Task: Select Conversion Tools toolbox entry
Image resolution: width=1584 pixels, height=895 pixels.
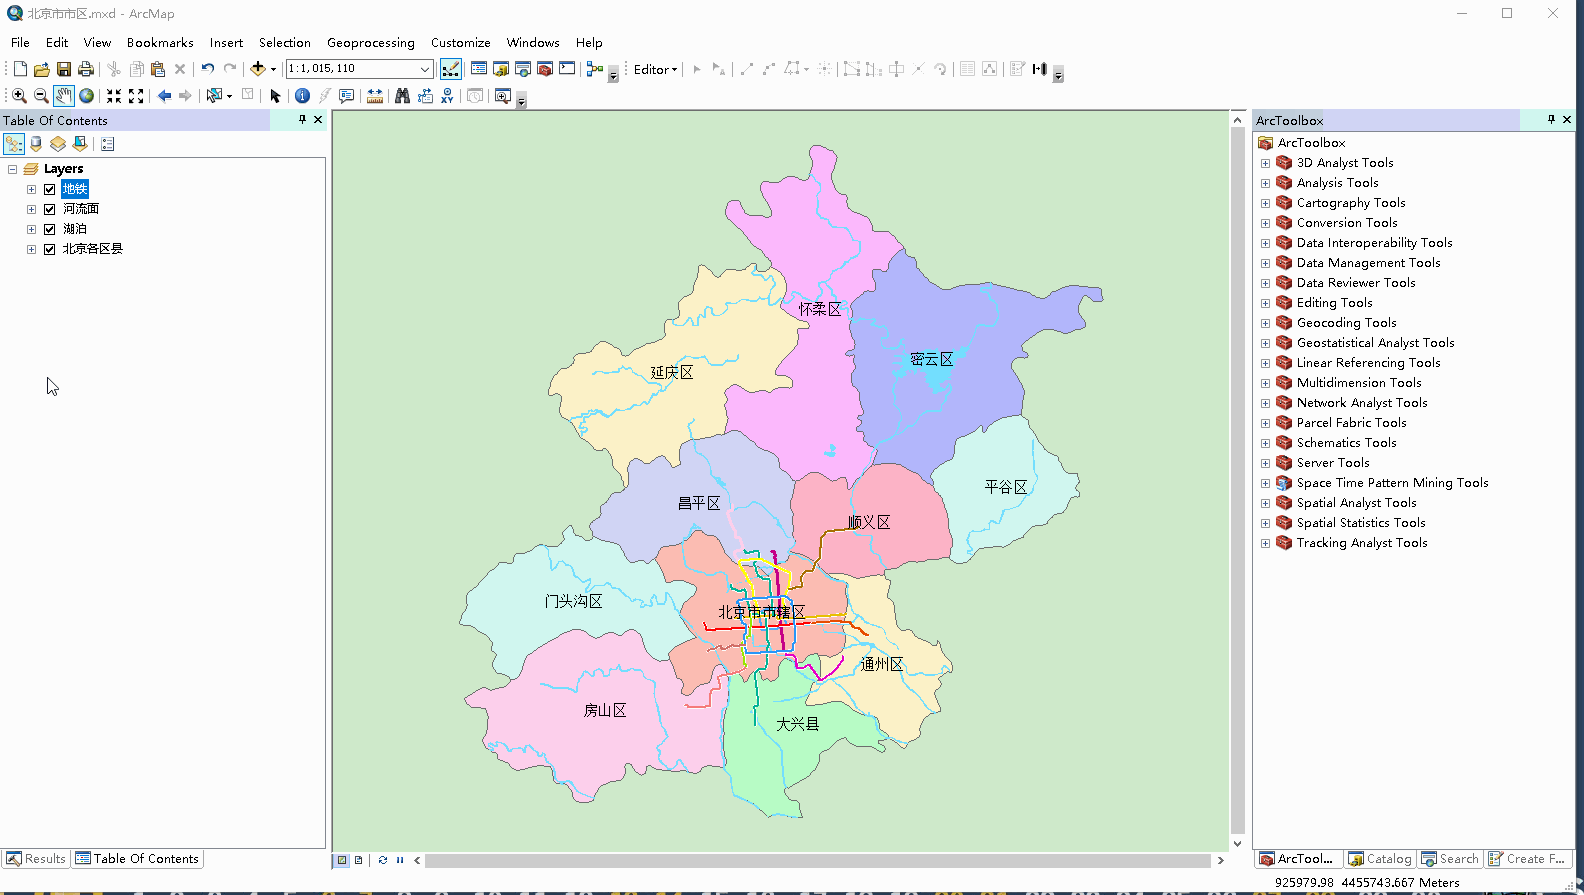Action: point(1347,223)
